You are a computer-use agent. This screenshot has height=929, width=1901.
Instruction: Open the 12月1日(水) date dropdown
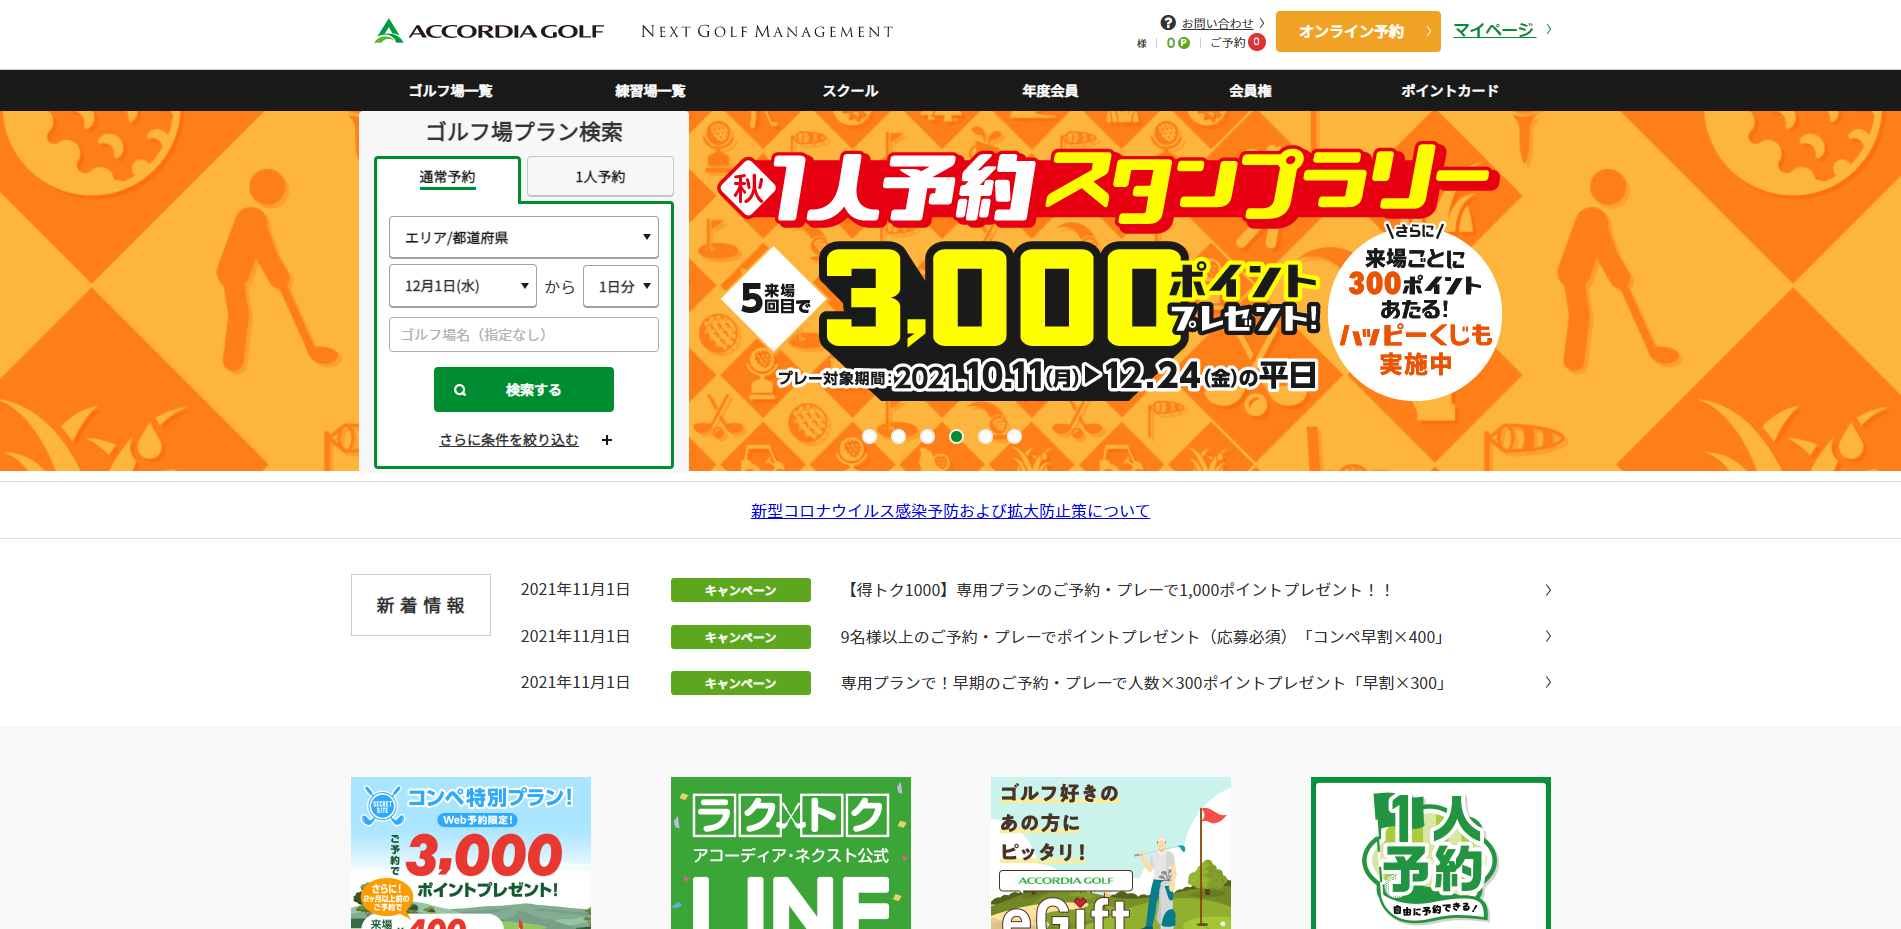(463, 286)
